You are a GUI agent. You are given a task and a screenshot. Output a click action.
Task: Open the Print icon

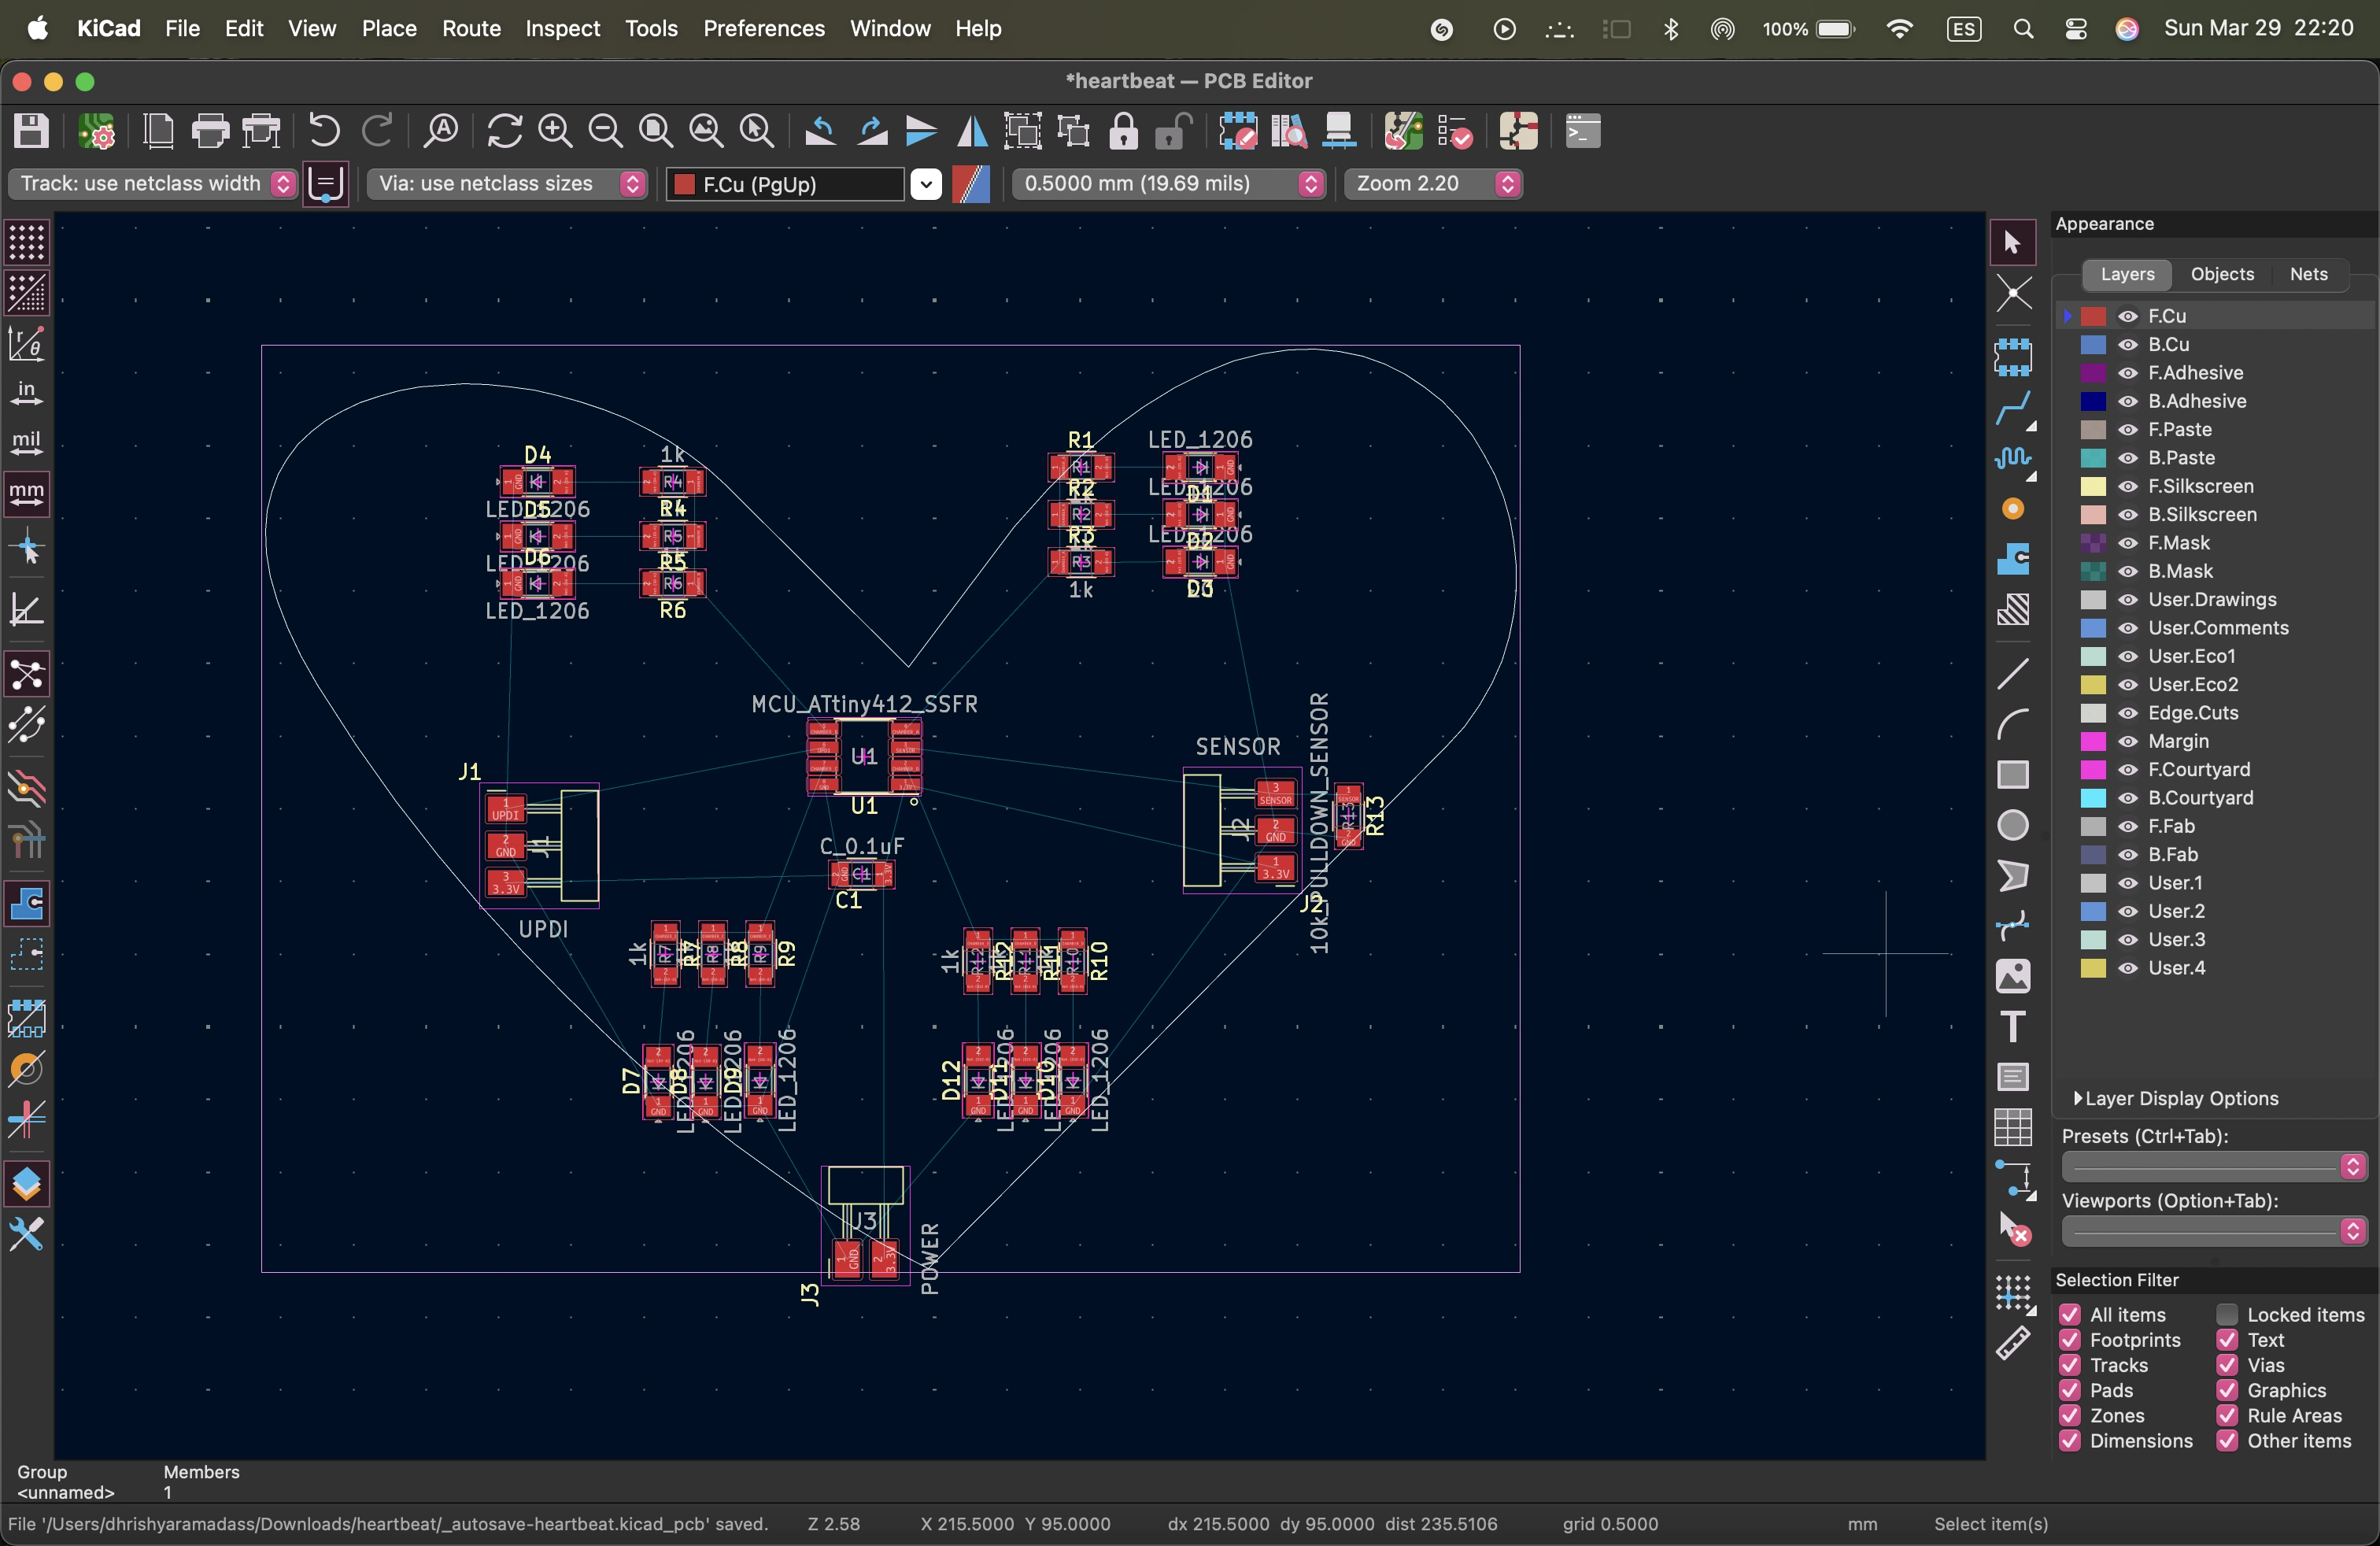pos(210,131)
